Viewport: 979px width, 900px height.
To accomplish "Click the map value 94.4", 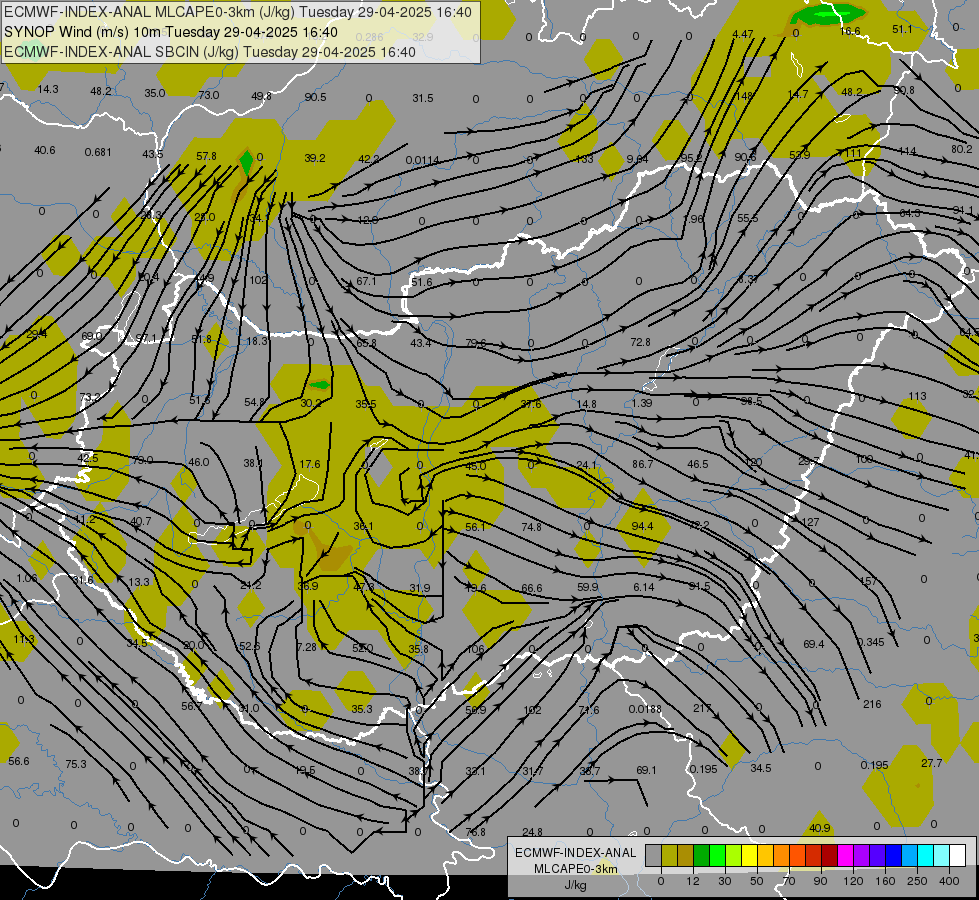I will tap(642, 526).
